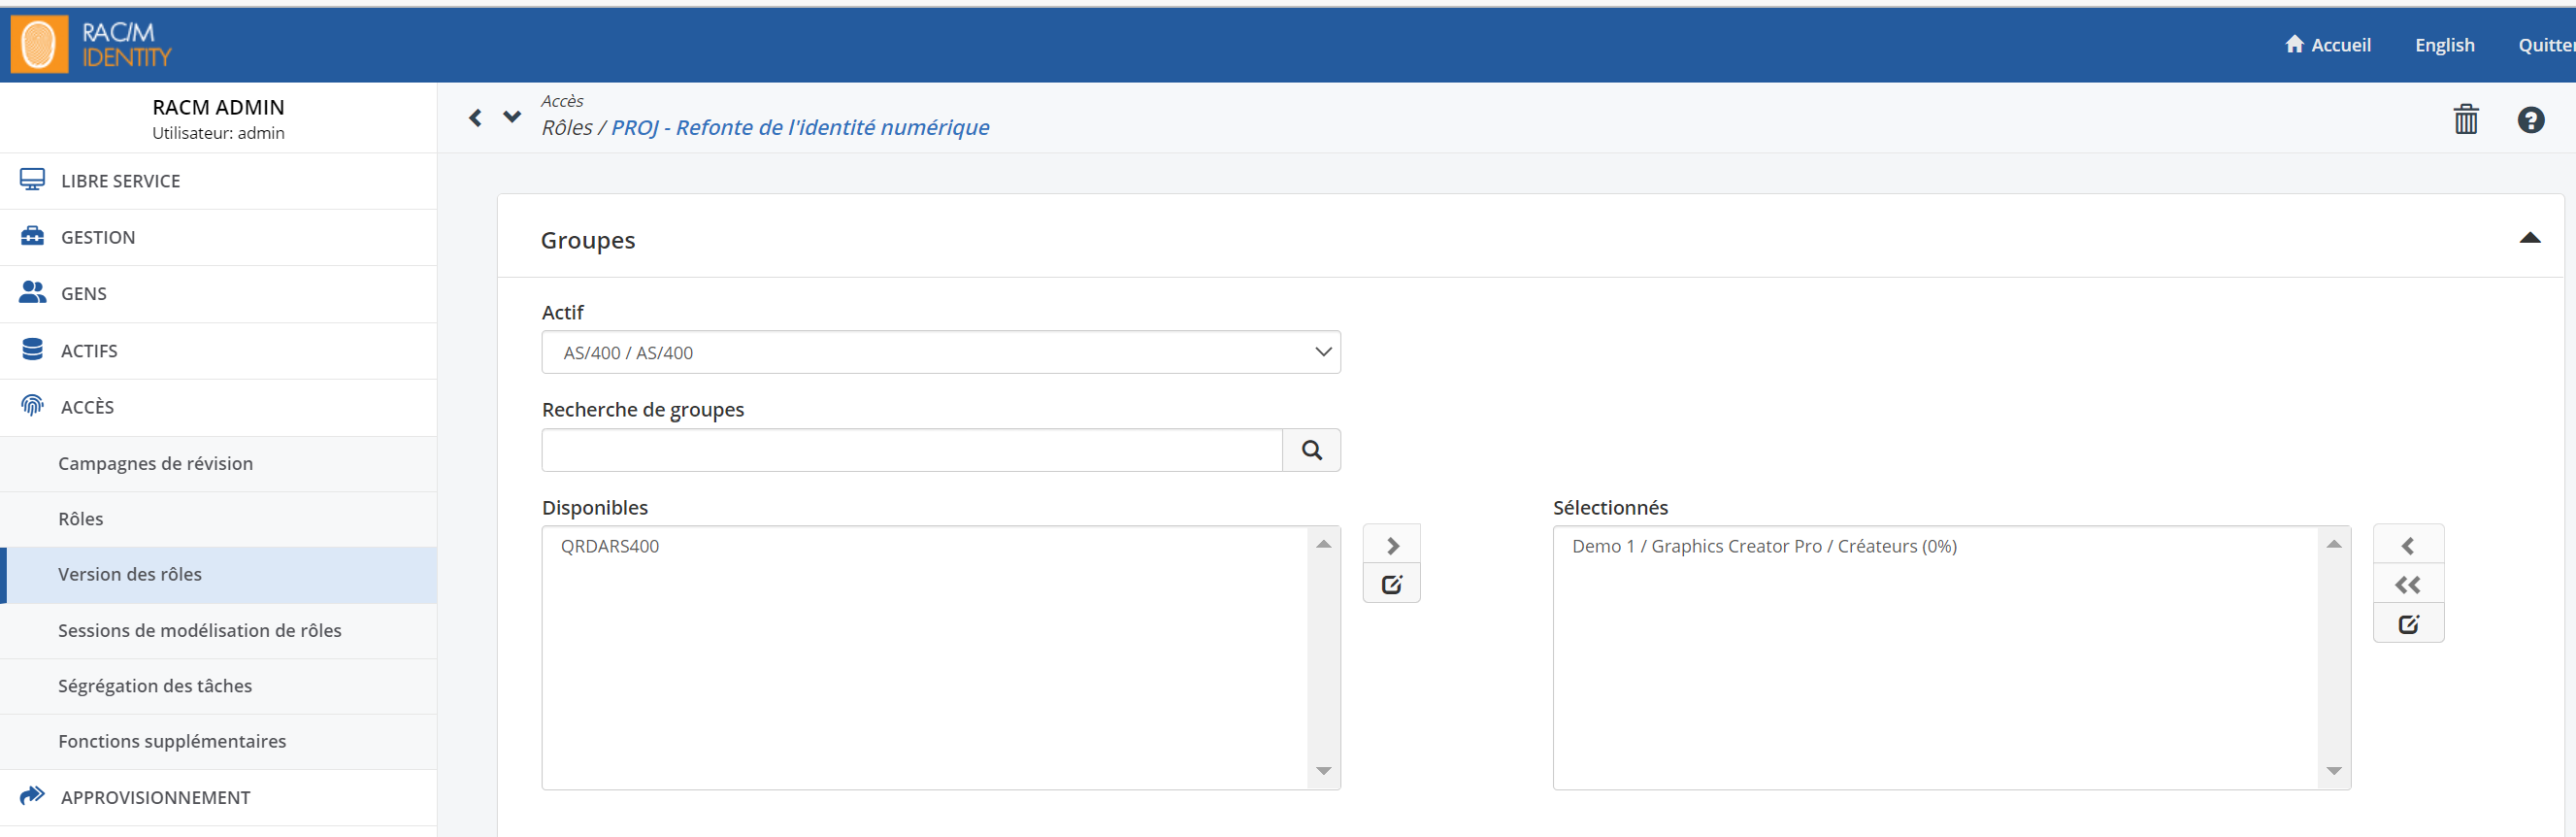Image resolution: width=2576 pixels, height=837 pixels.
Task: Click edit icon beside Sélectionnés list
Action: tap(2408, 624)
